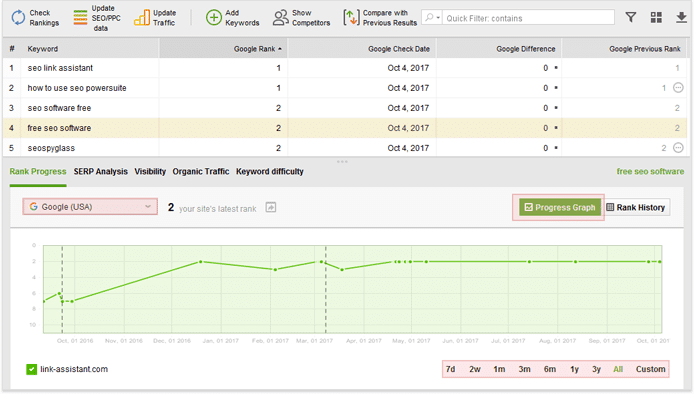Select keyword row free seo software
The image size is (694, 394).
click(x=346, y=127)
